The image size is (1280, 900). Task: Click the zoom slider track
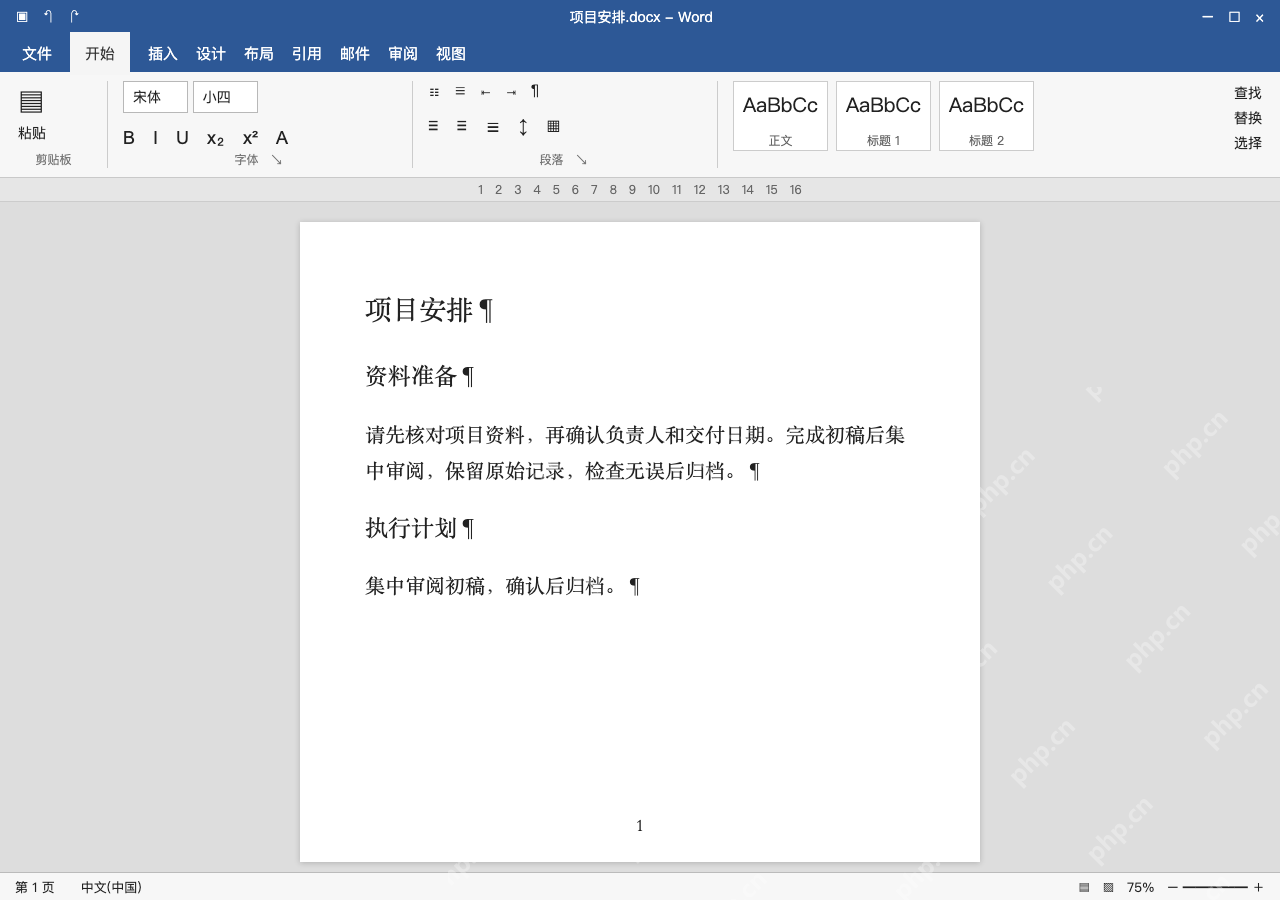[x=1215, y=887]
